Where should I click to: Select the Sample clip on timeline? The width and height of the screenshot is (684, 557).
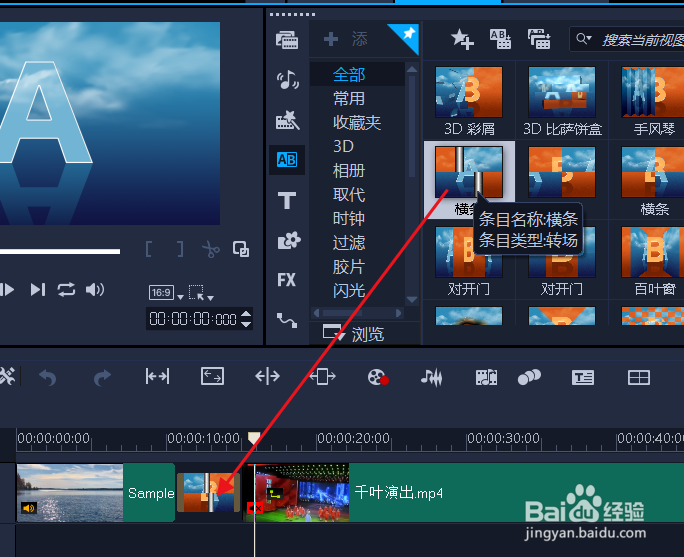[96, 493]
